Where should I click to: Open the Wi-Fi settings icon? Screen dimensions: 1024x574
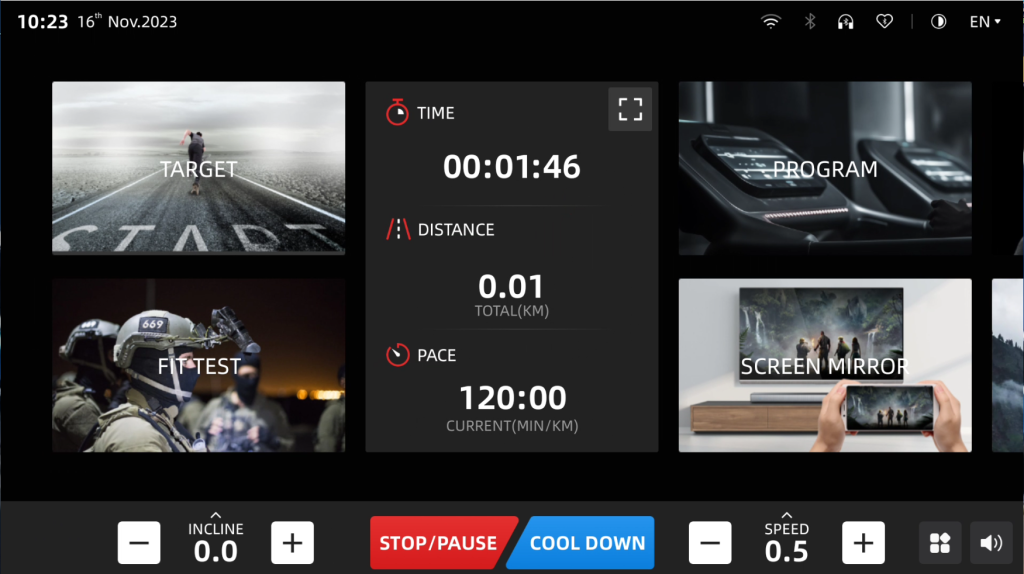(771, 22)
